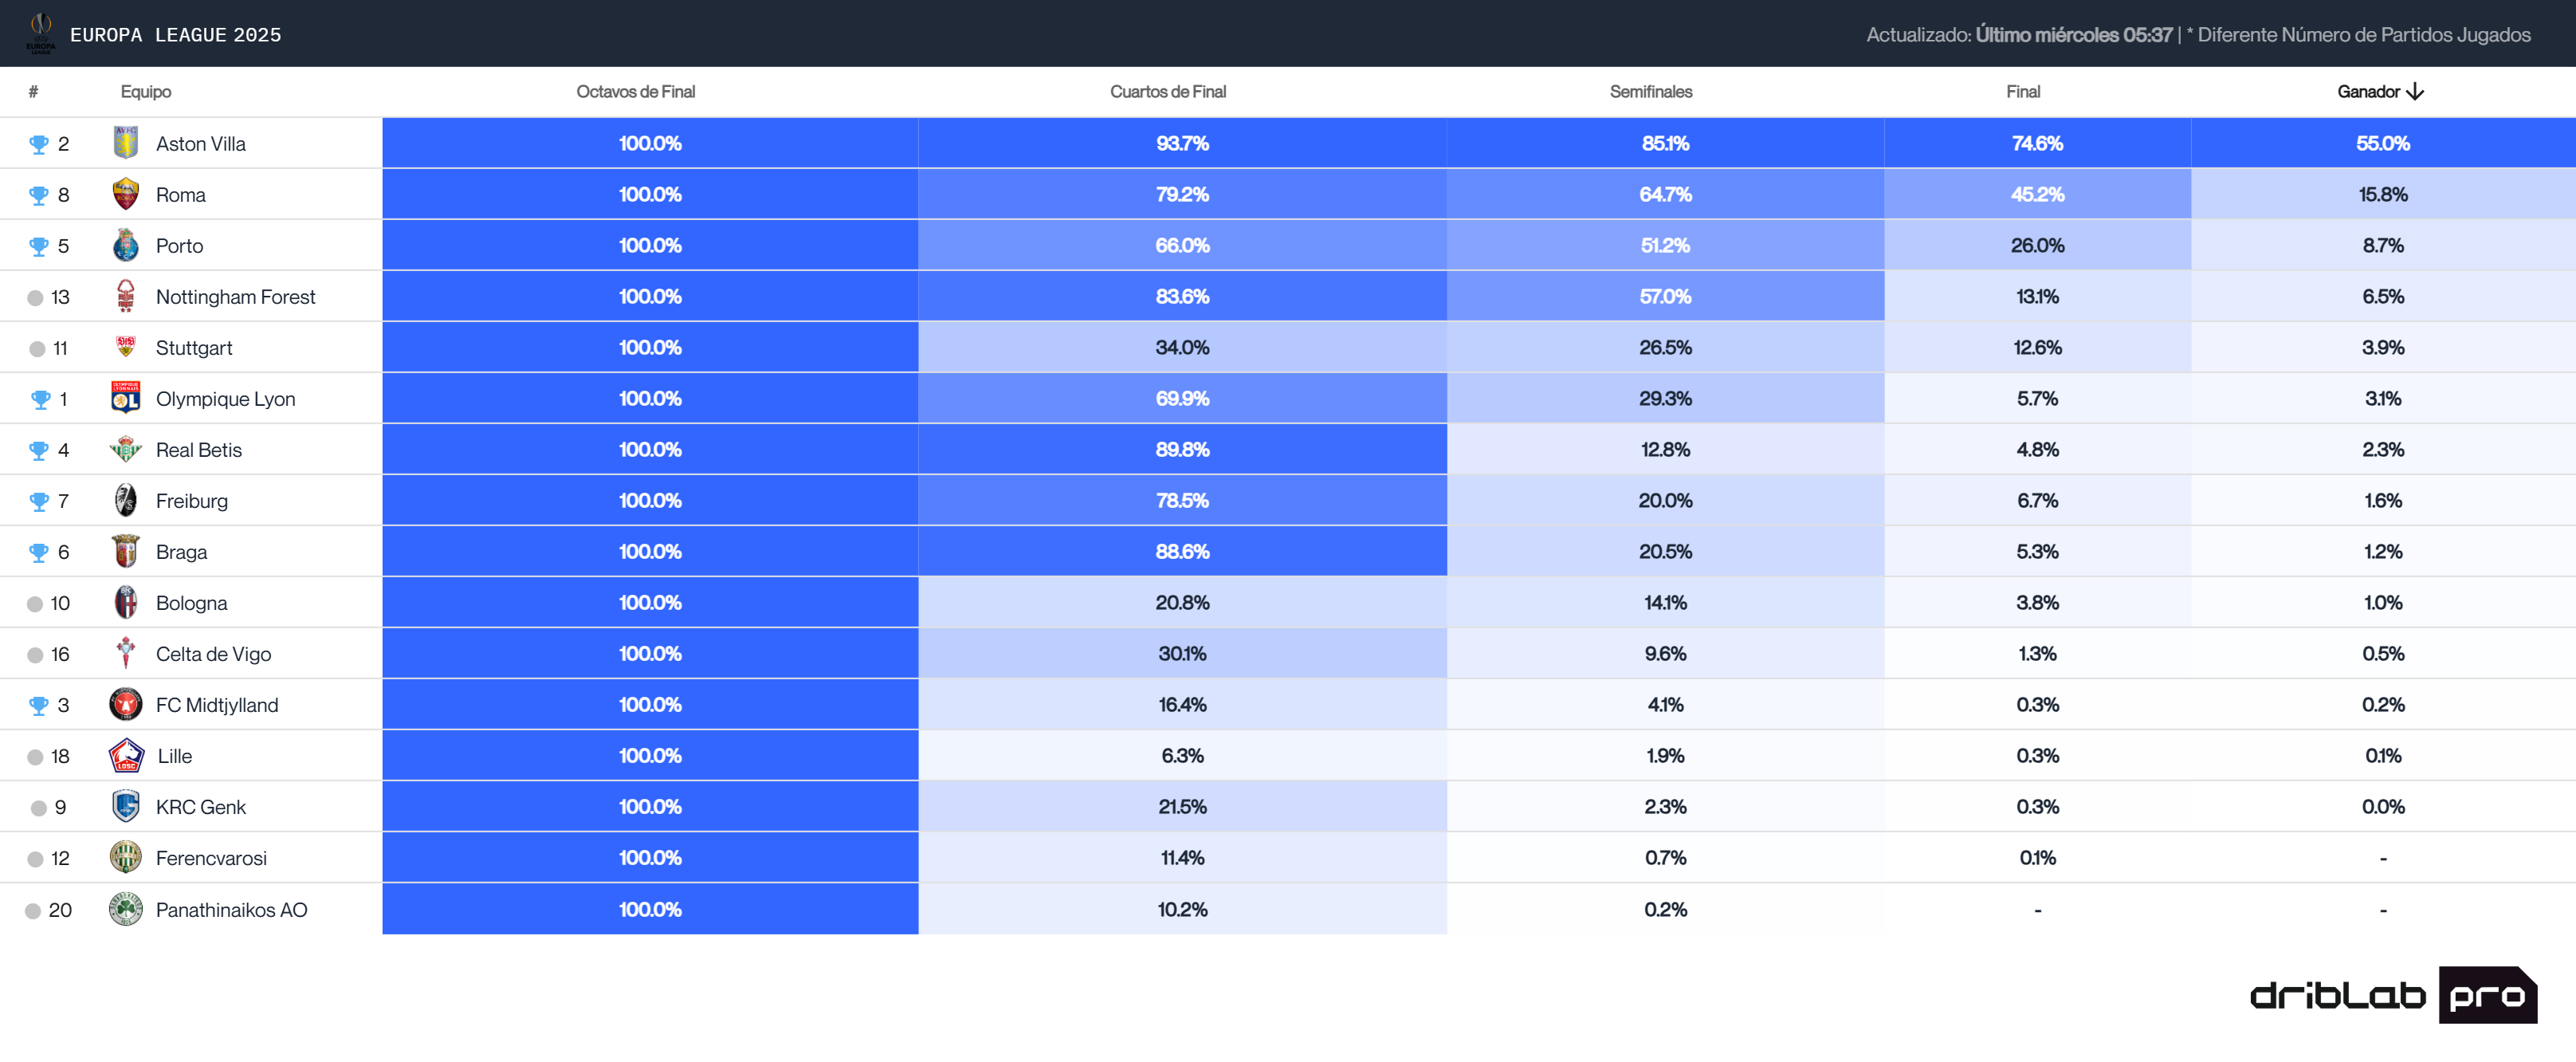The height and width of the screenshot is (1062, 2576).
Task: Click Aston Villa's 55.0% winner cell
Action: tap(2382, 143)
